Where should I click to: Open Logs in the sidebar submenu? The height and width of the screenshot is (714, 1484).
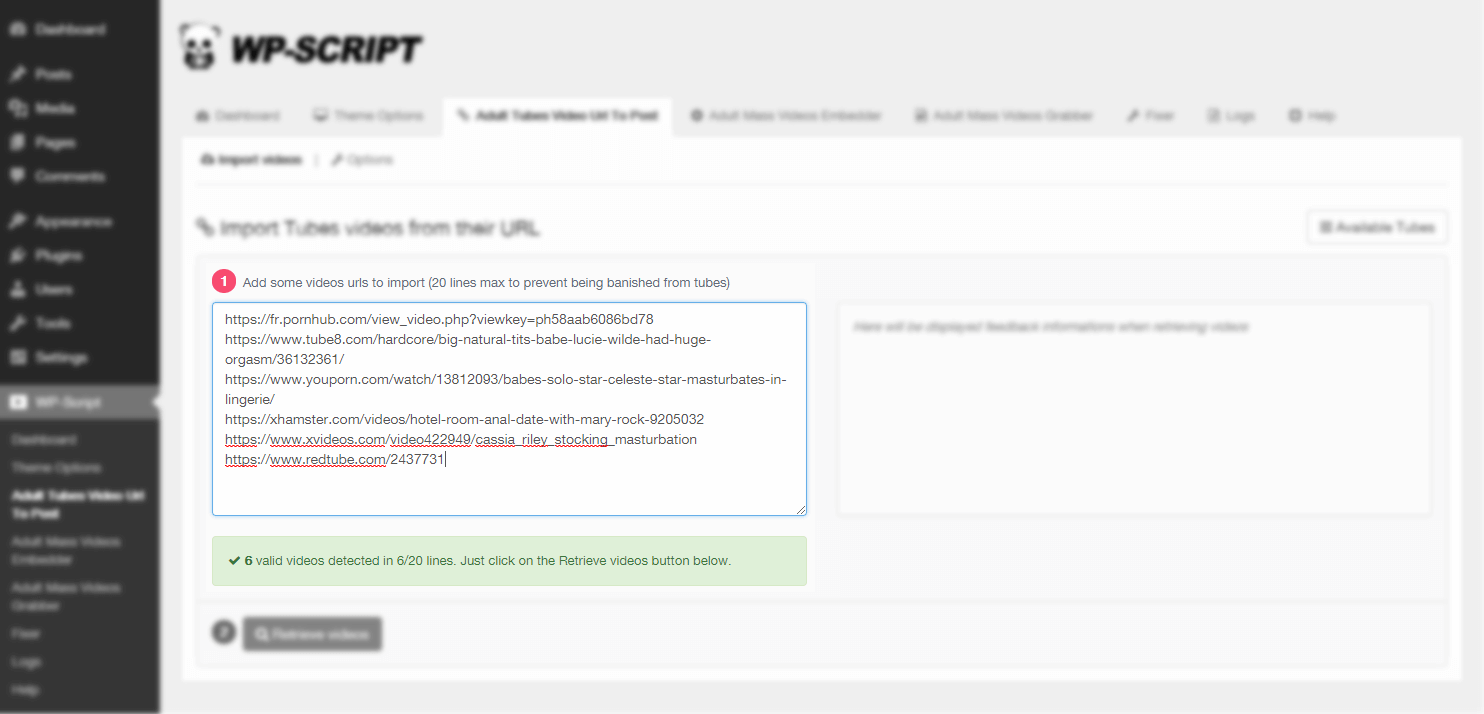[26, 662]
